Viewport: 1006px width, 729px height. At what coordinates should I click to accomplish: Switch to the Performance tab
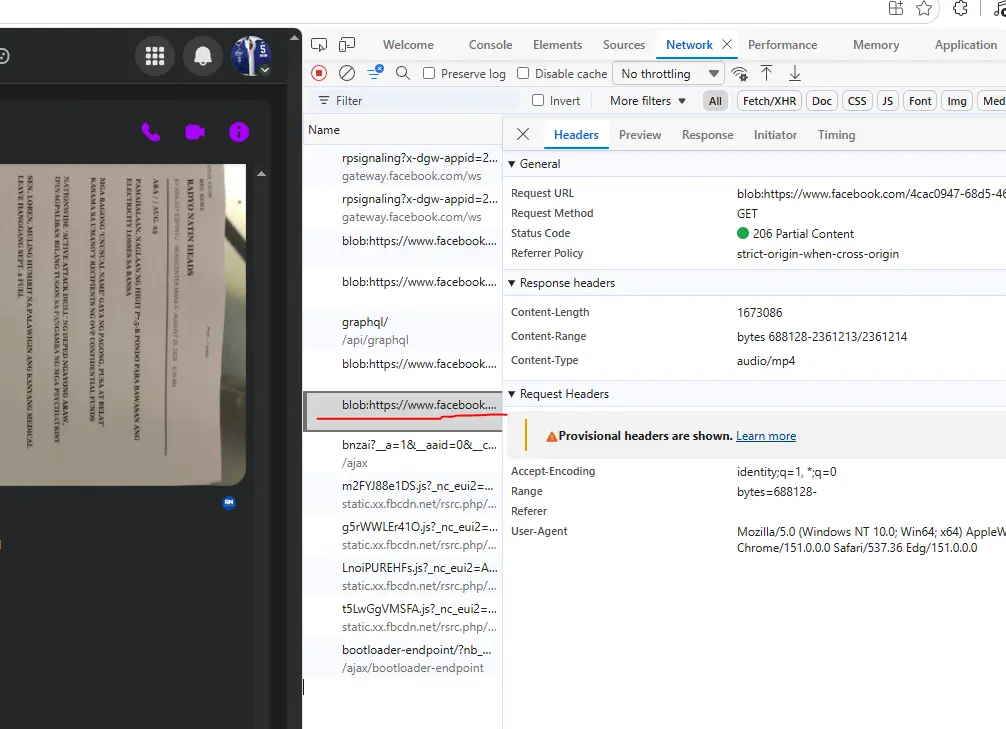[782, 45]
